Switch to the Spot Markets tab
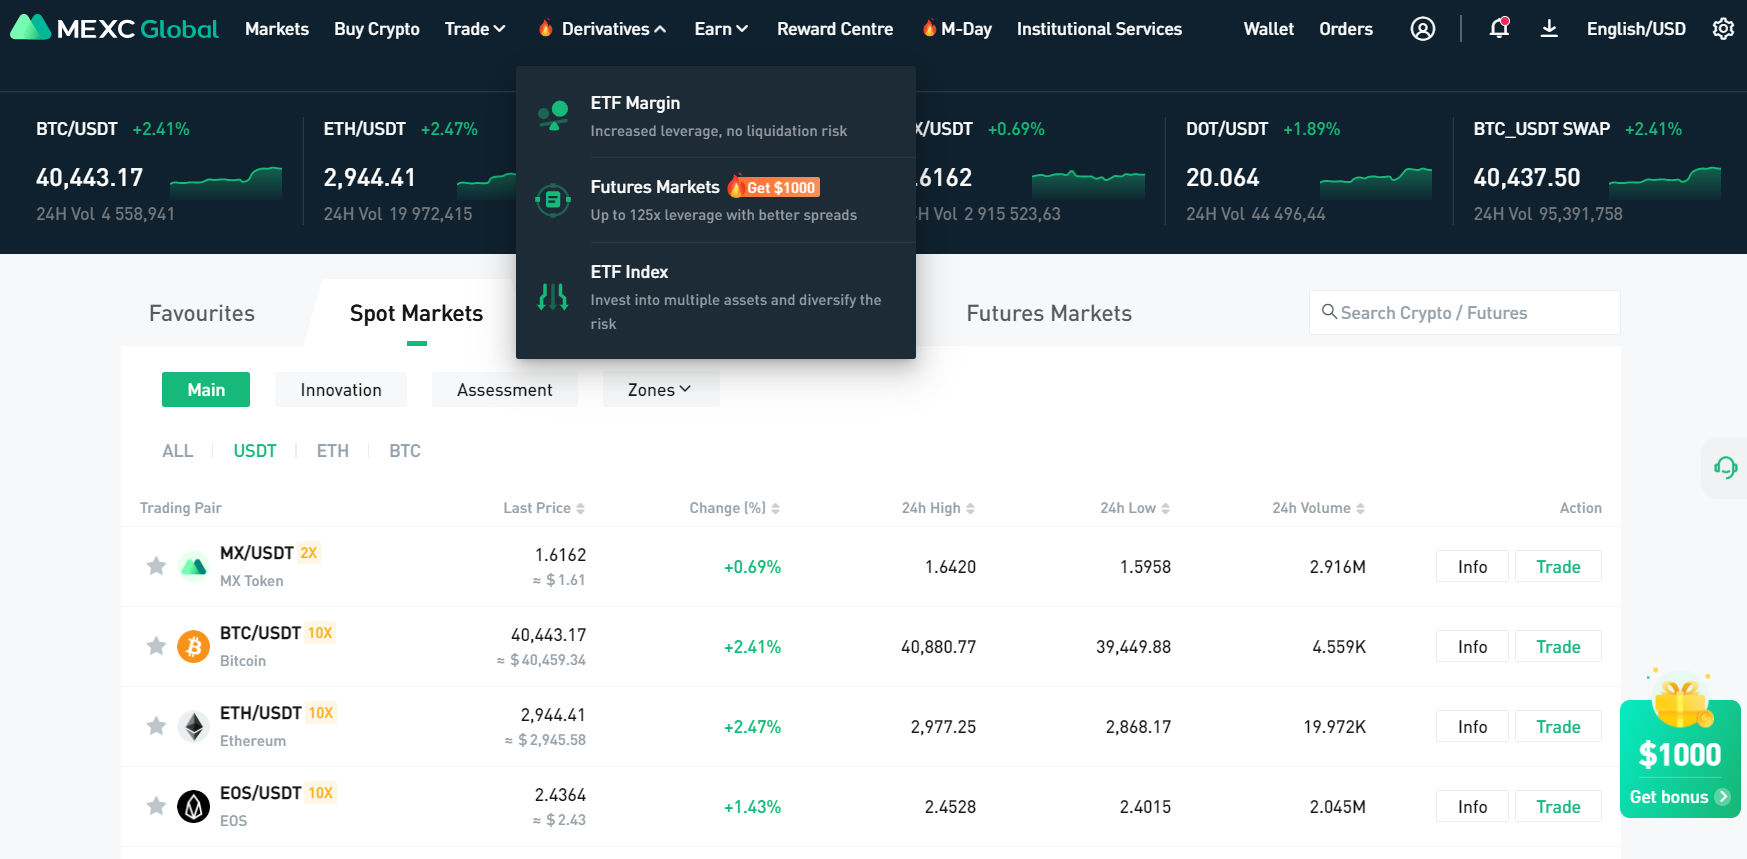 click(417, 313)
